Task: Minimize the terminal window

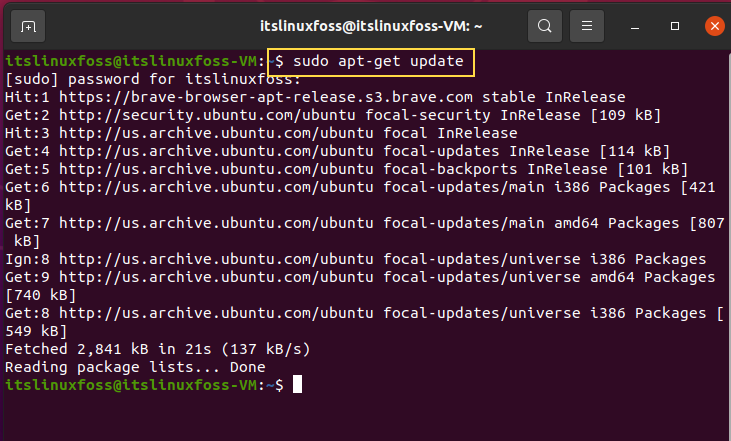Action: coord(634,27)
